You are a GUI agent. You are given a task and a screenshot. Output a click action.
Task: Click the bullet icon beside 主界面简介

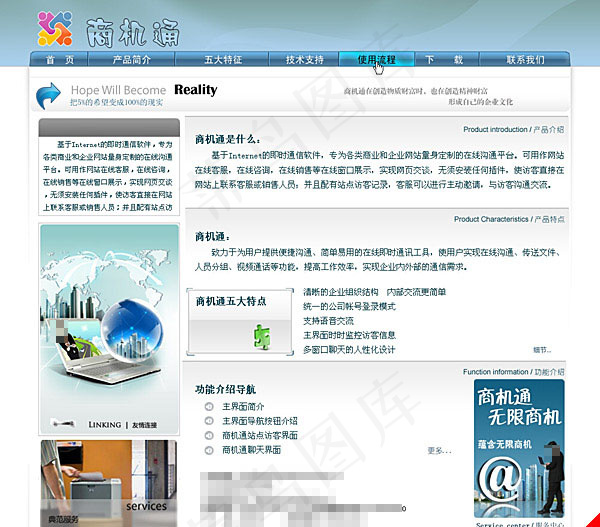pyautogui.click(x=209, y=406)
